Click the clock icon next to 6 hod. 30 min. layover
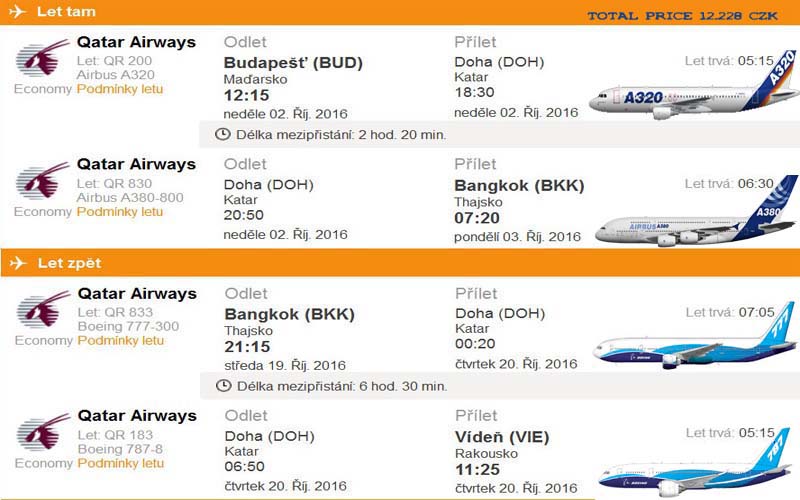Viewport: 800px width, 500px height. [x=223, y=386]
